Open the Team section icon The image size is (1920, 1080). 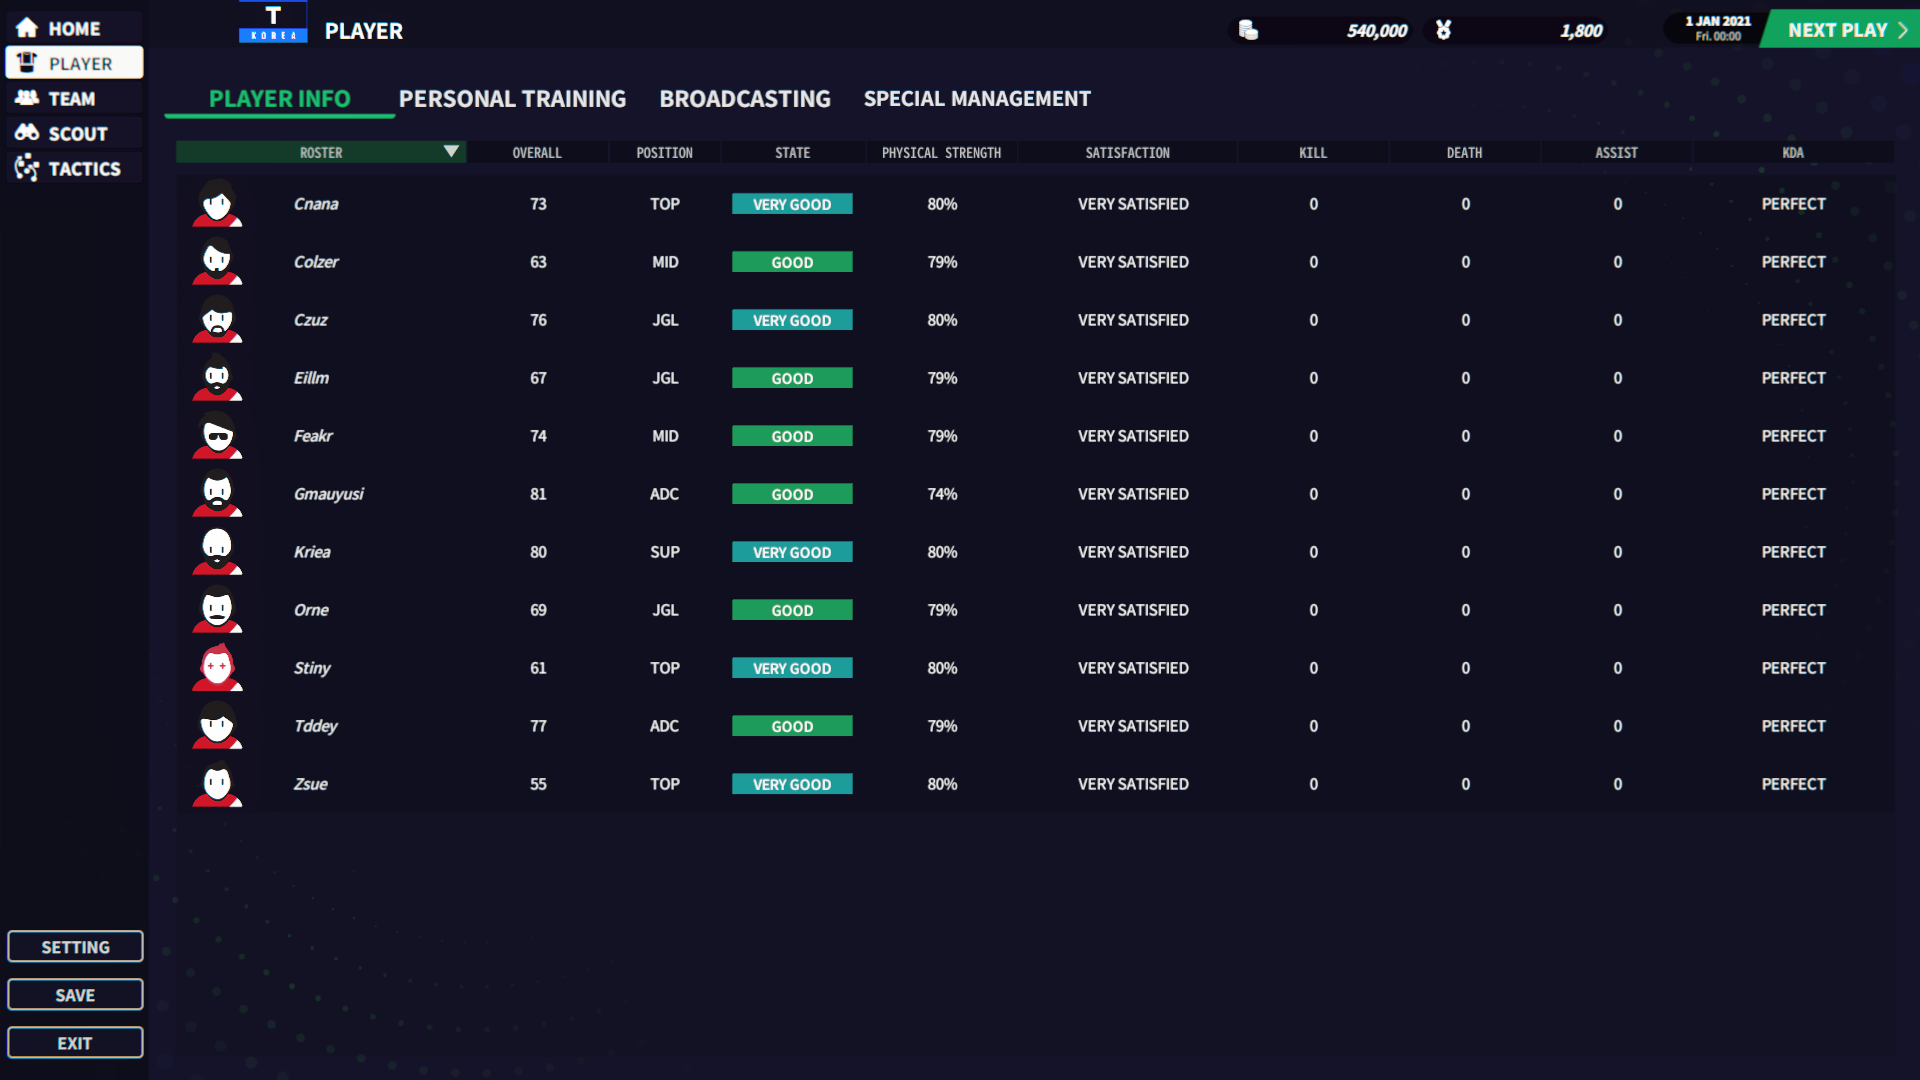pyautogui.click(x=27, y=98)
